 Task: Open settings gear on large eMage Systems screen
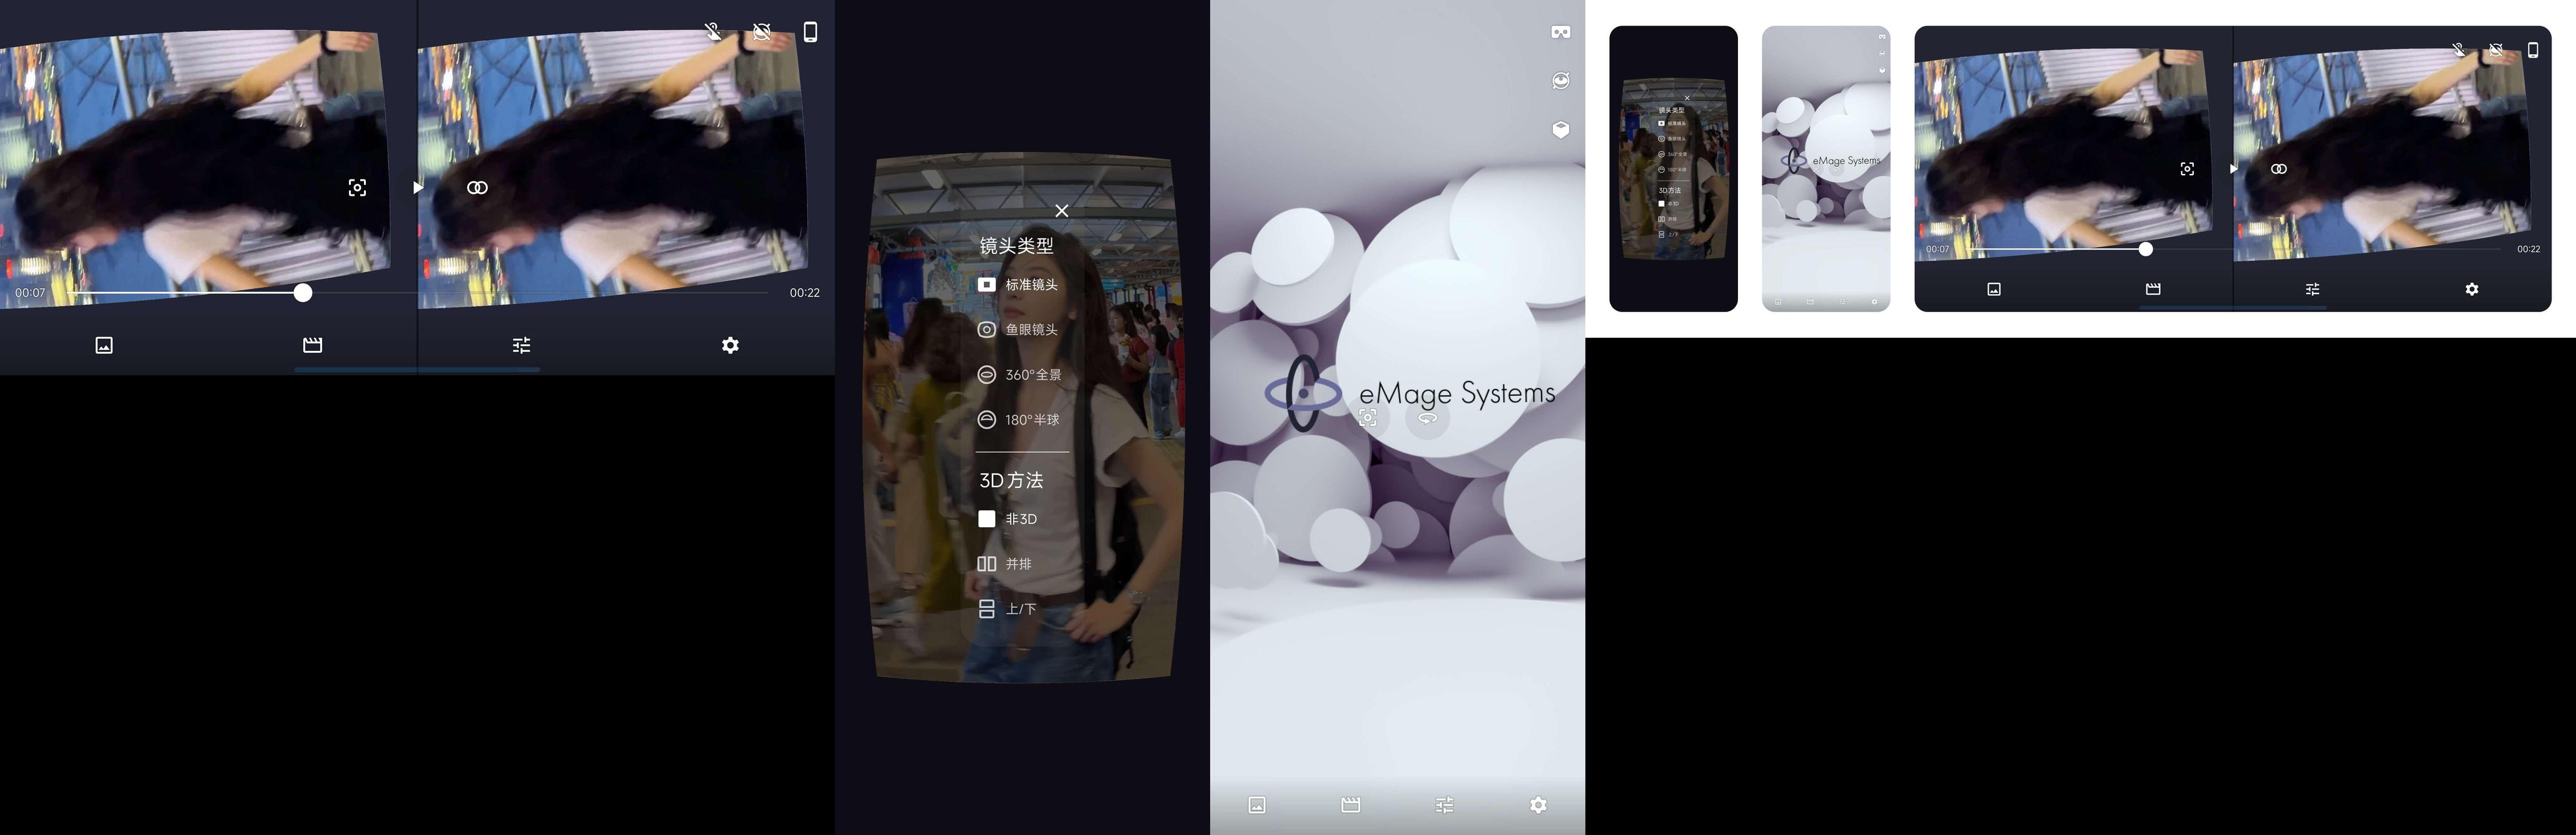(x=1538, y=805)
